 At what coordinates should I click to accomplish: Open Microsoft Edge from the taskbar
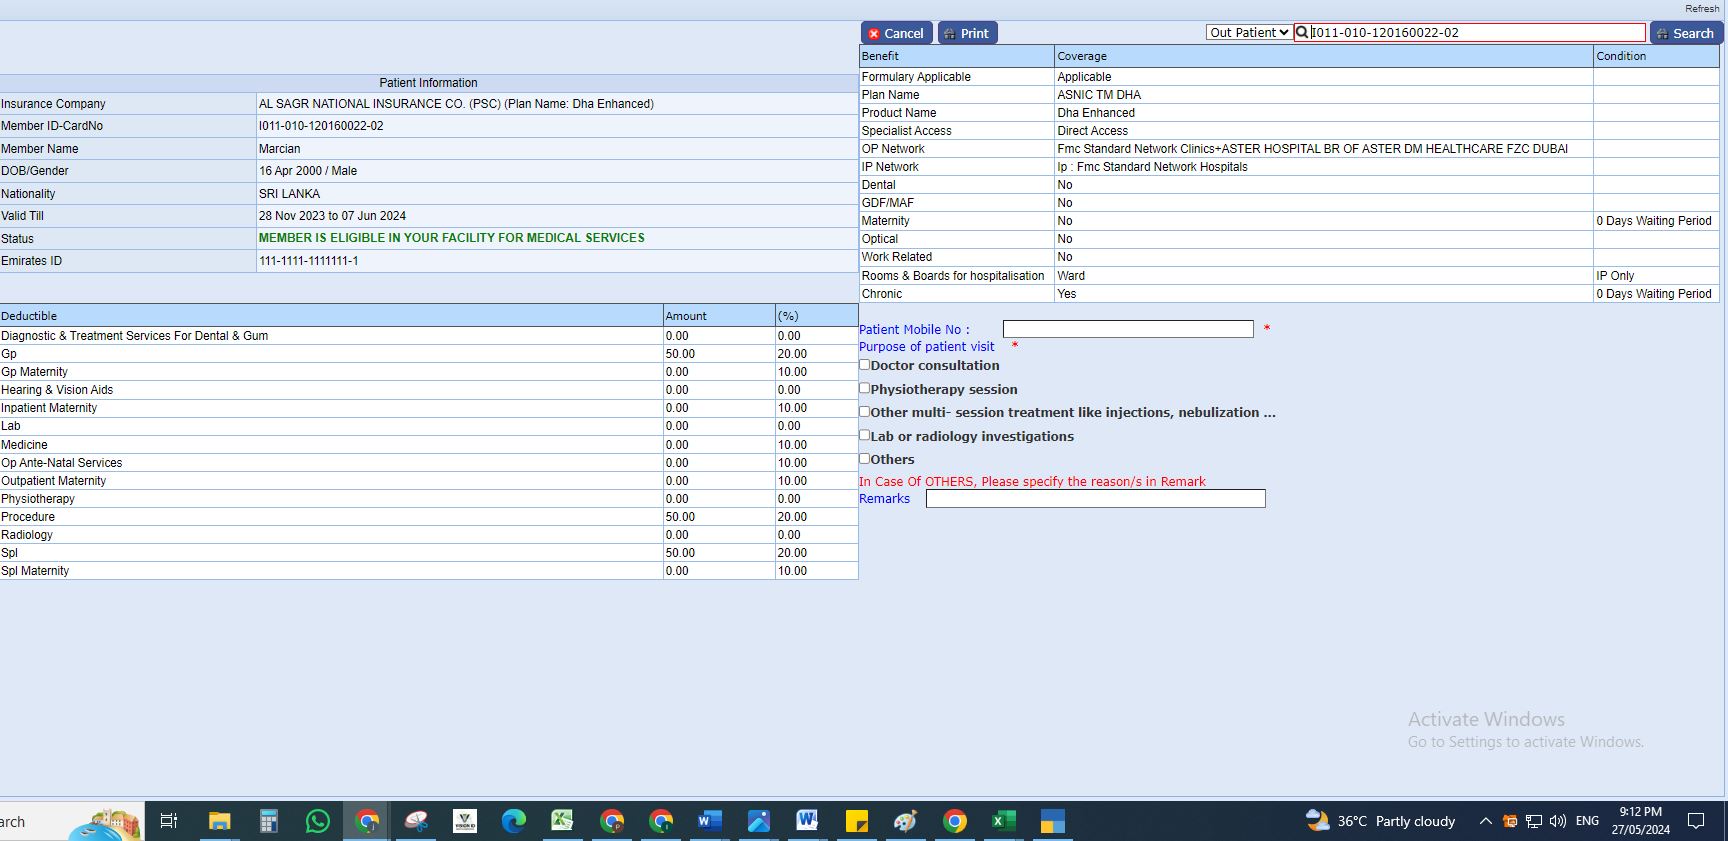(x=513, y=821)
